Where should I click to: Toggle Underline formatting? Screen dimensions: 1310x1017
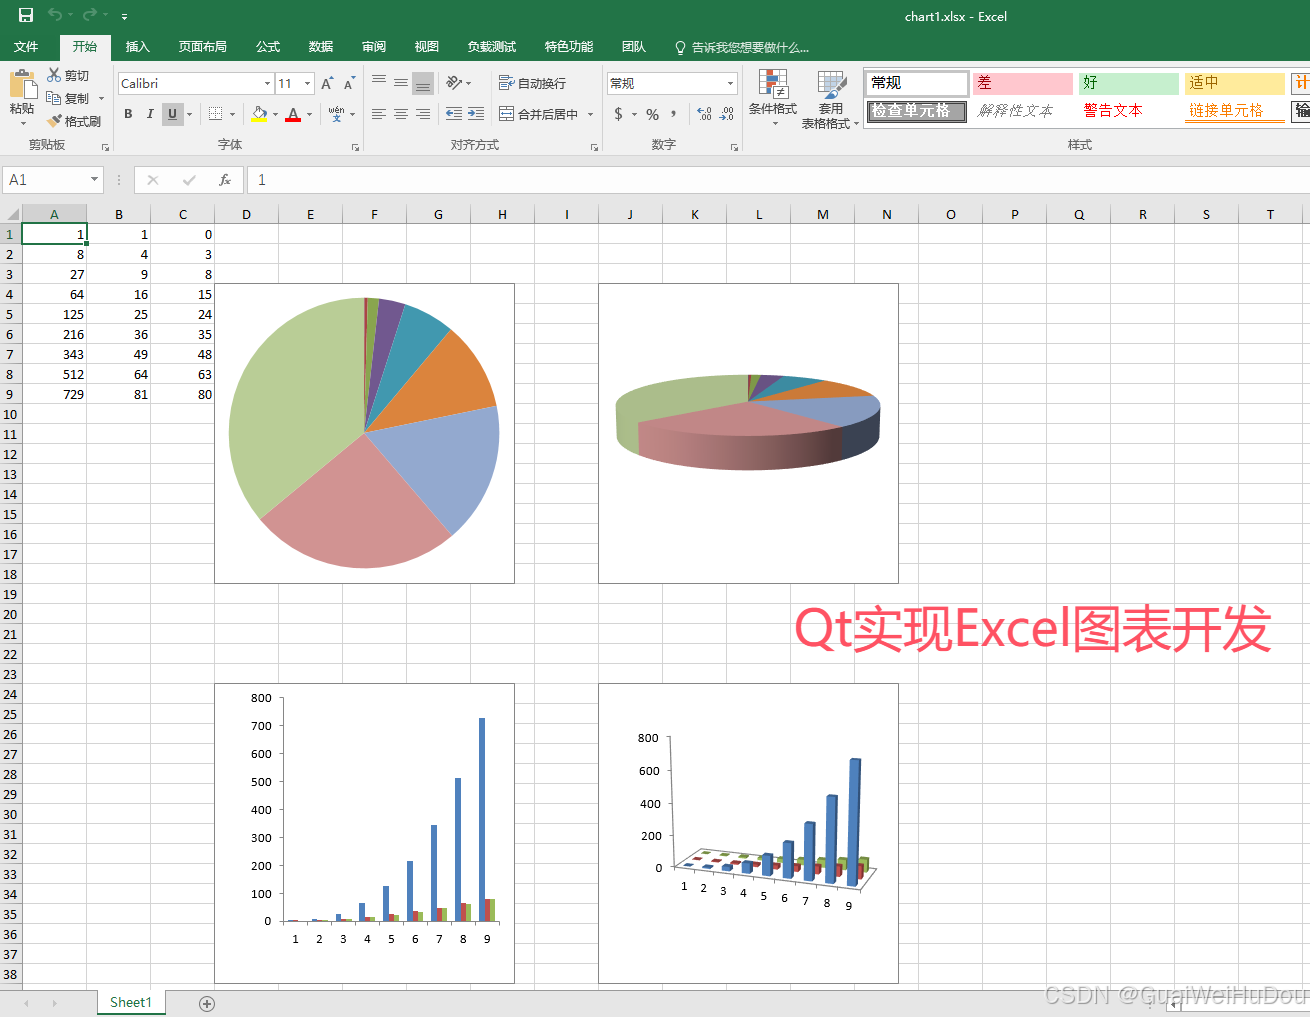172,114
